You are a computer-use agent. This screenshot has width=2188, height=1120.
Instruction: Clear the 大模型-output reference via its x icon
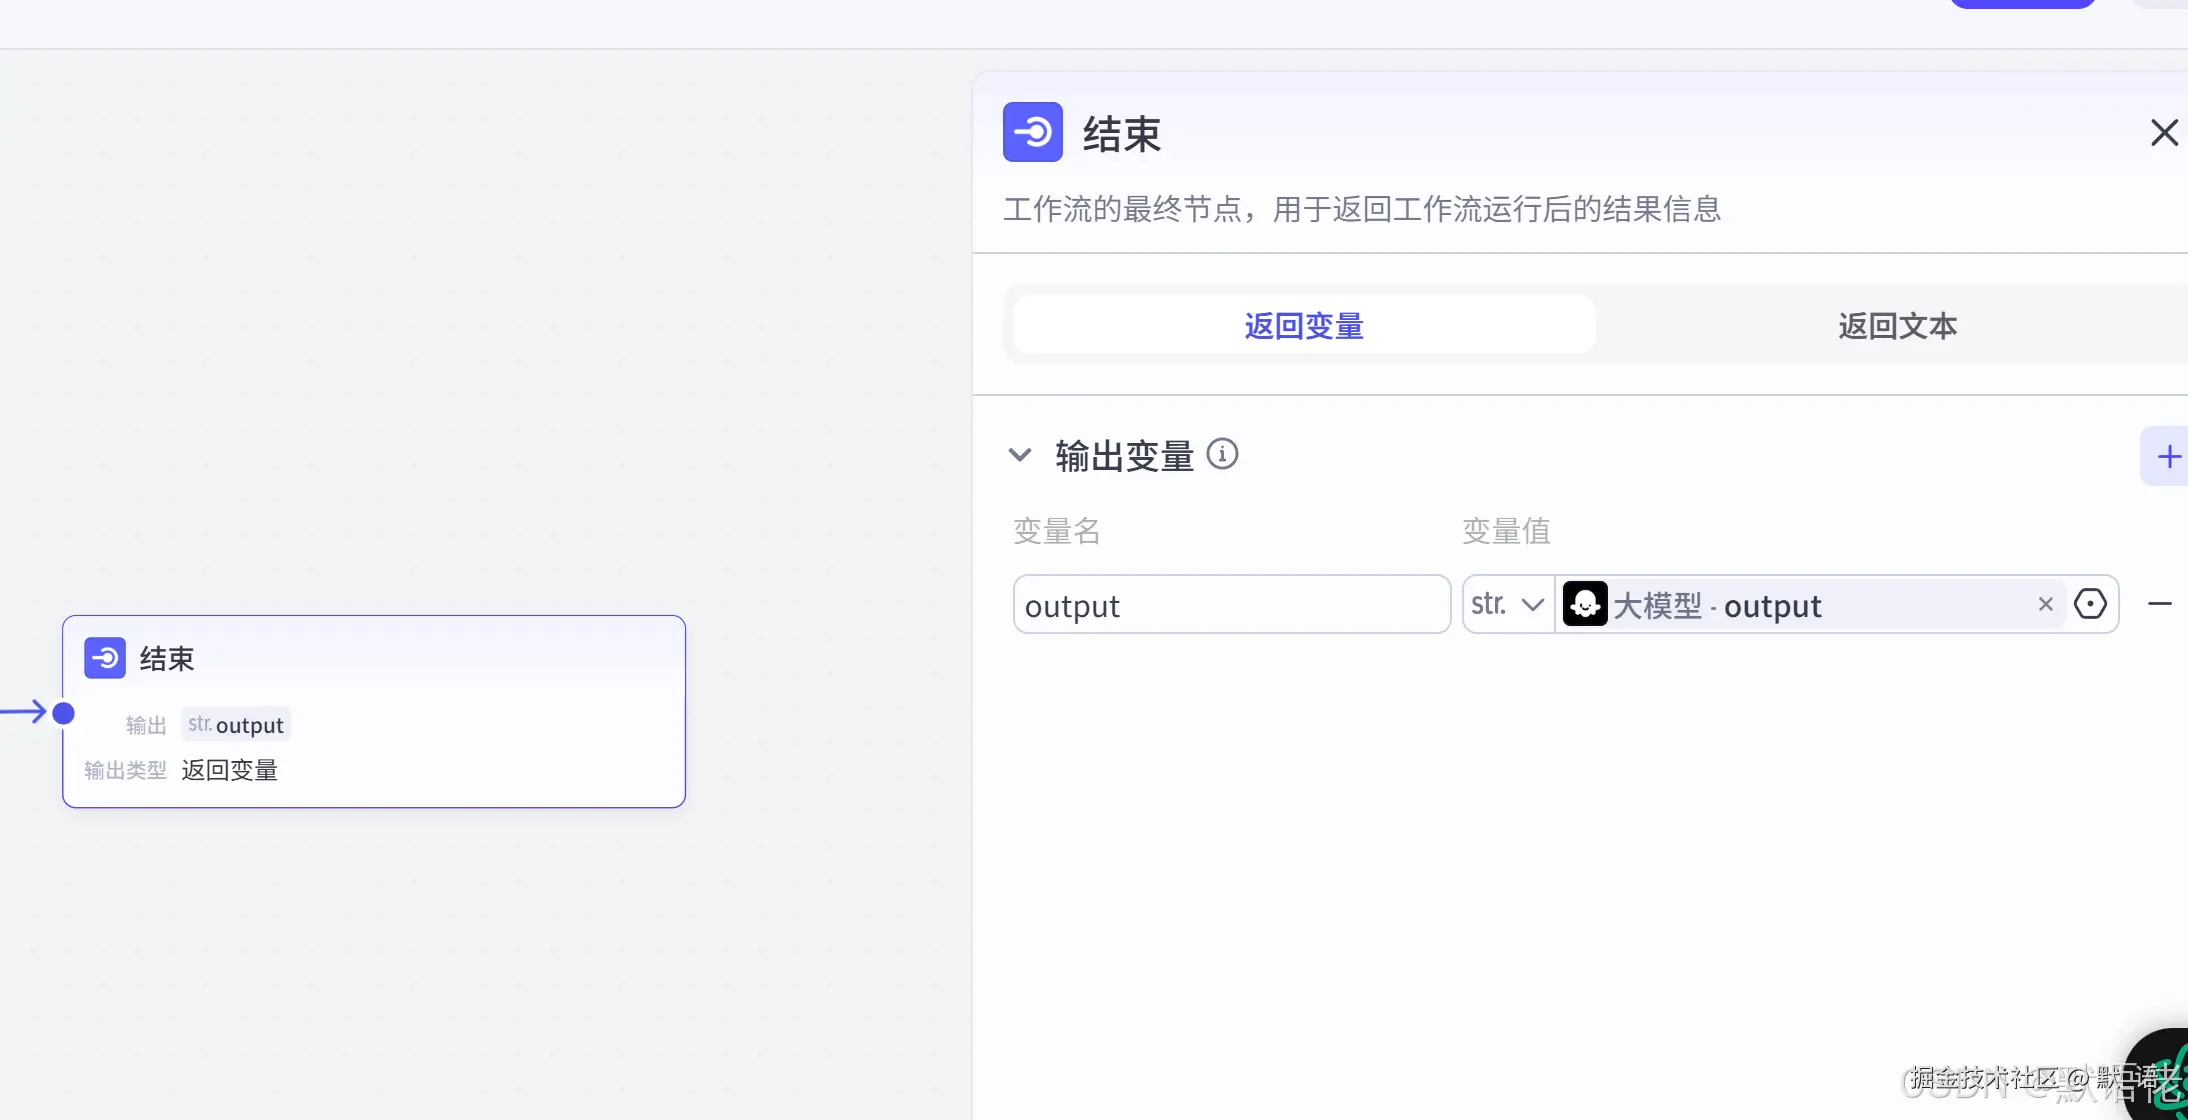2045,604
